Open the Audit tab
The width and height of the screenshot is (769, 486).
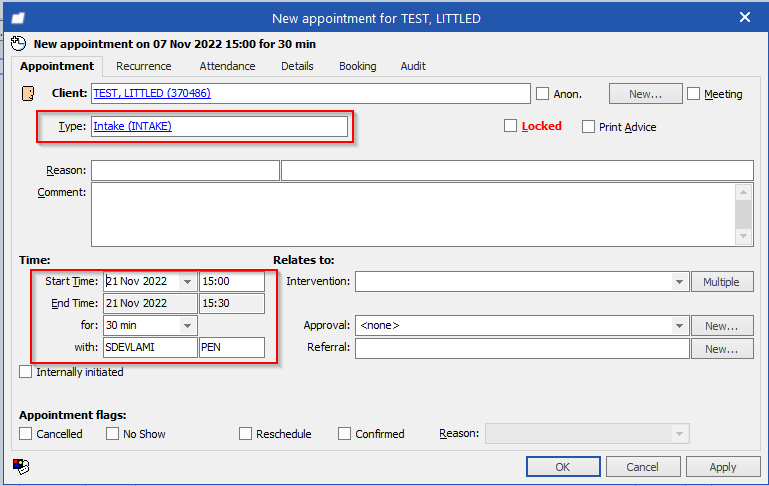tap(413, 66)
